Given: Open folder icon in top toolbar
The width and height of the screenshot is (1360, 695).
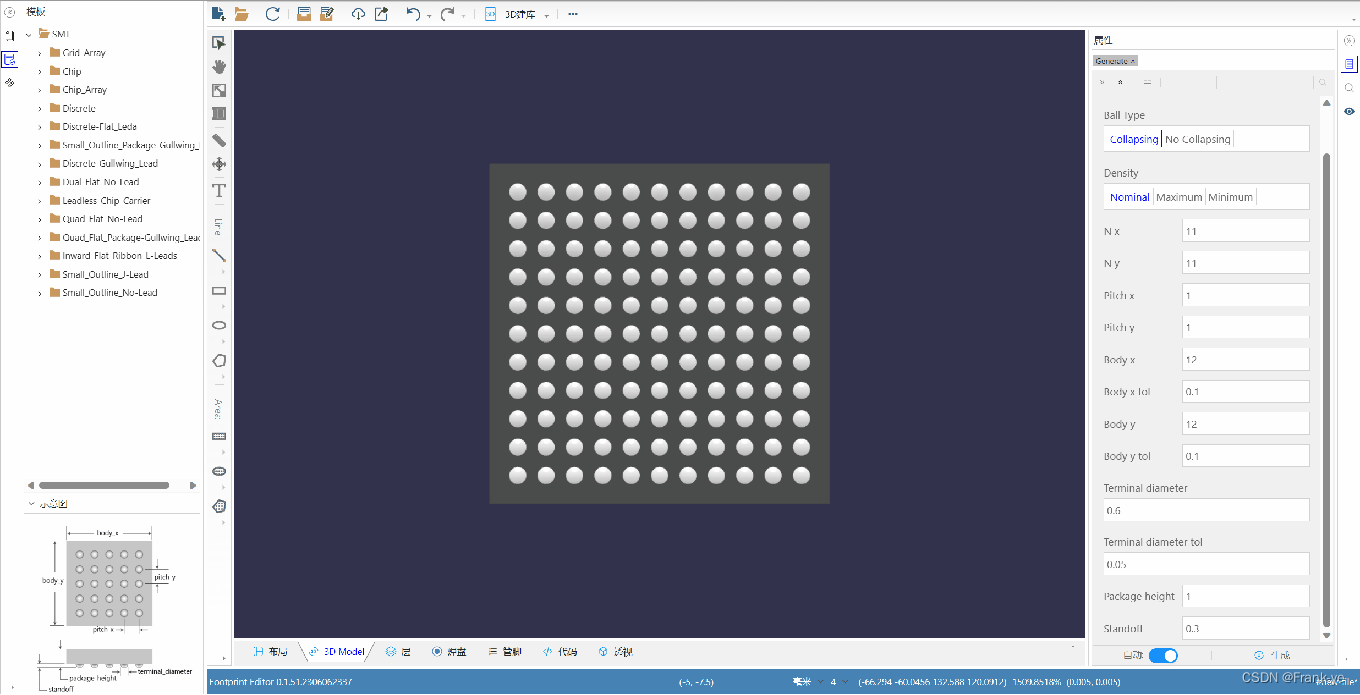Looking at the screenshot, I should coord(242,14).
